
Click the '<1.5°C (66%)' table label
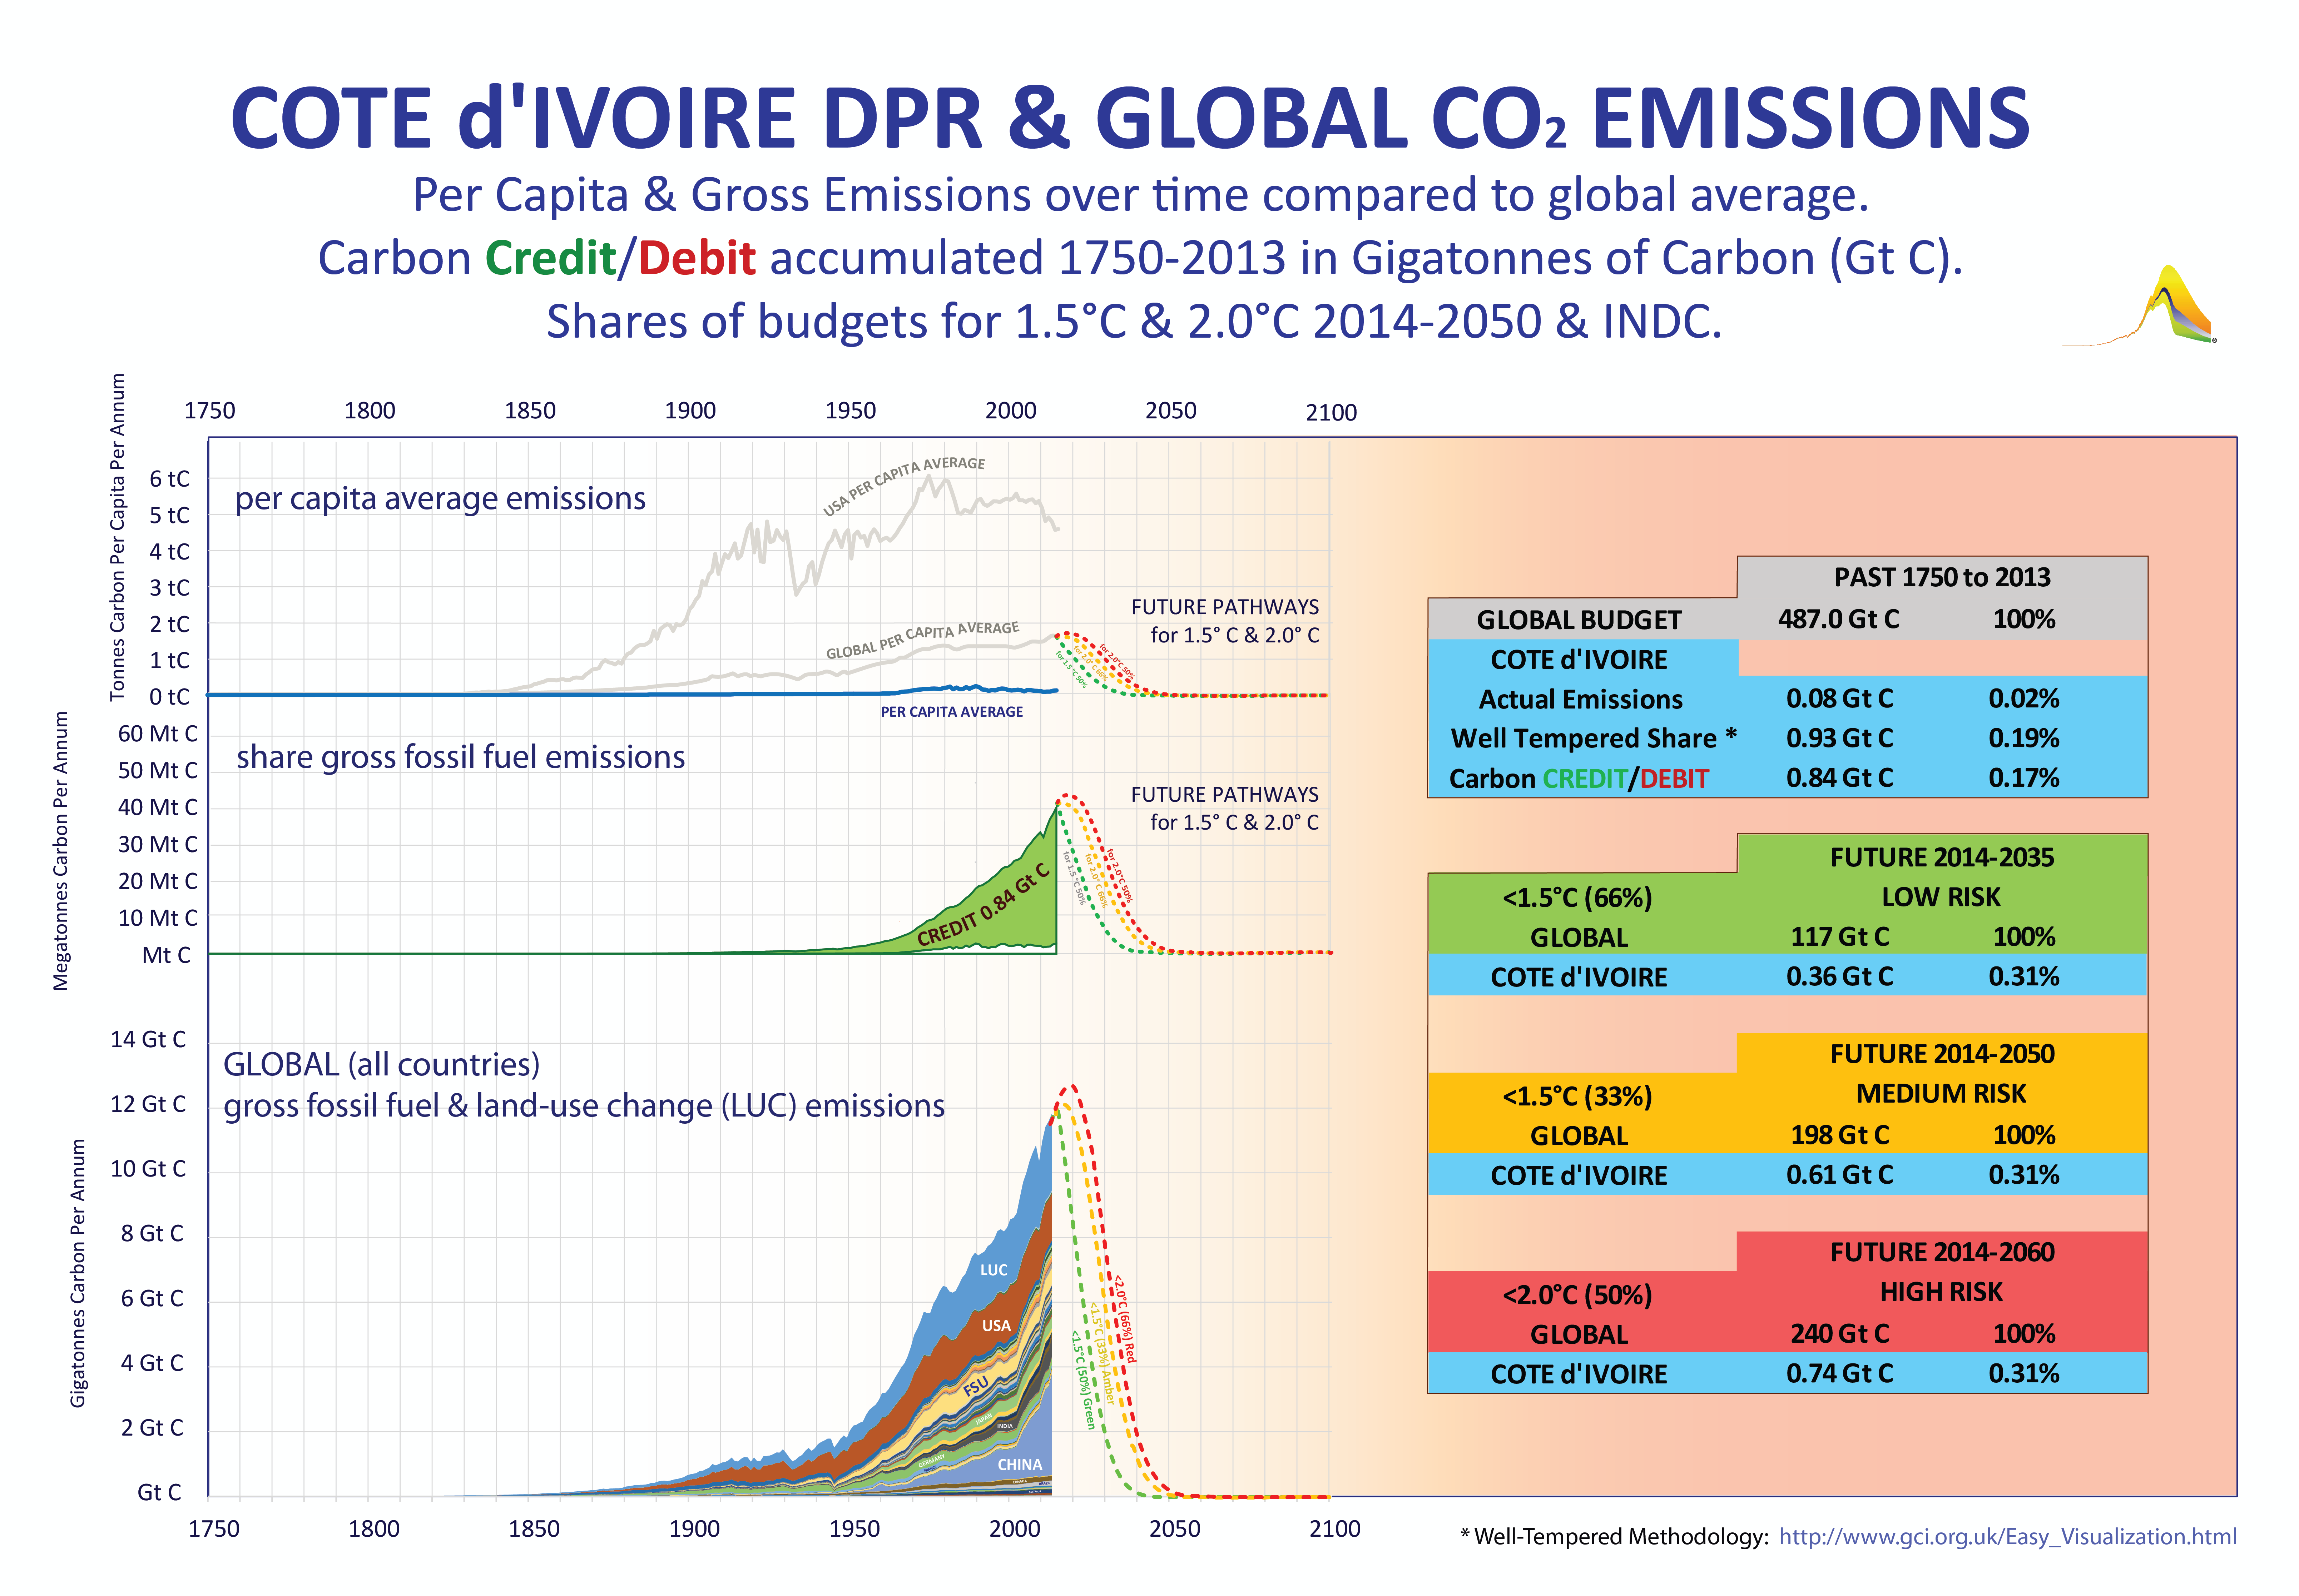(1577, 897)
